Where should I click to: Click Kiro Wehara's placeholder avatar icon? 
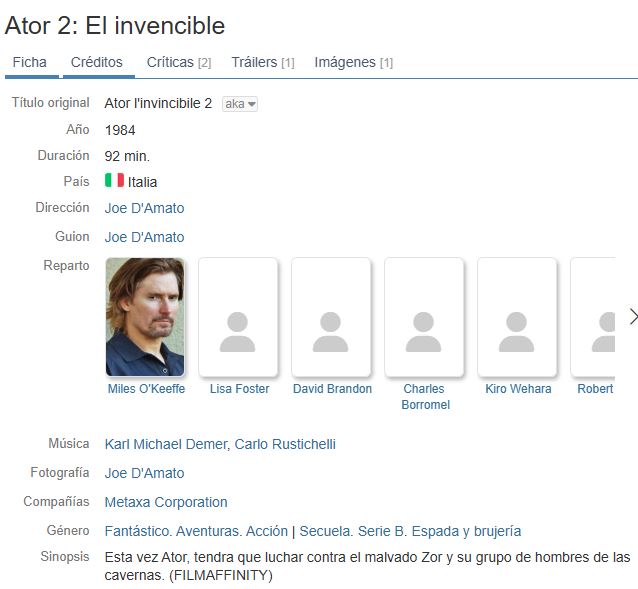[x=516, y=332]
